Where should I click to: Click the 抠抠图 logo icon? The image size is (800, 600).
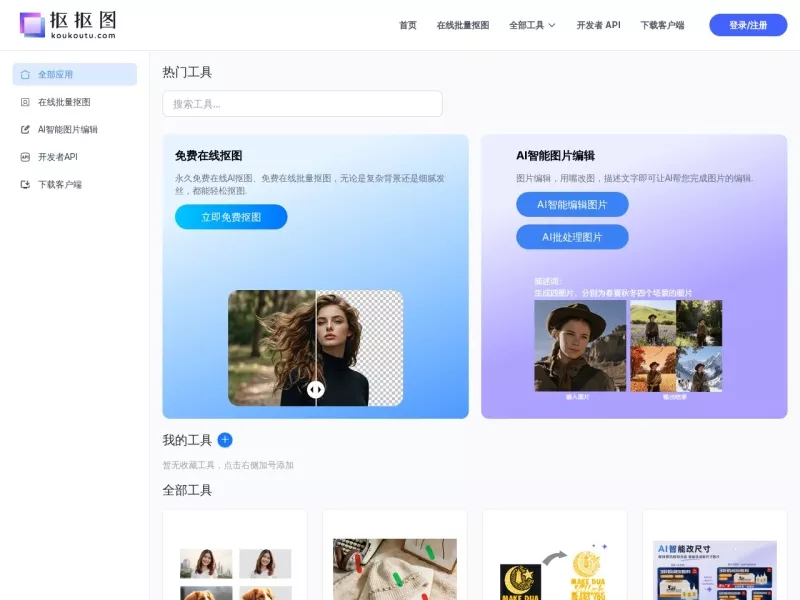(x=32, y=24)
